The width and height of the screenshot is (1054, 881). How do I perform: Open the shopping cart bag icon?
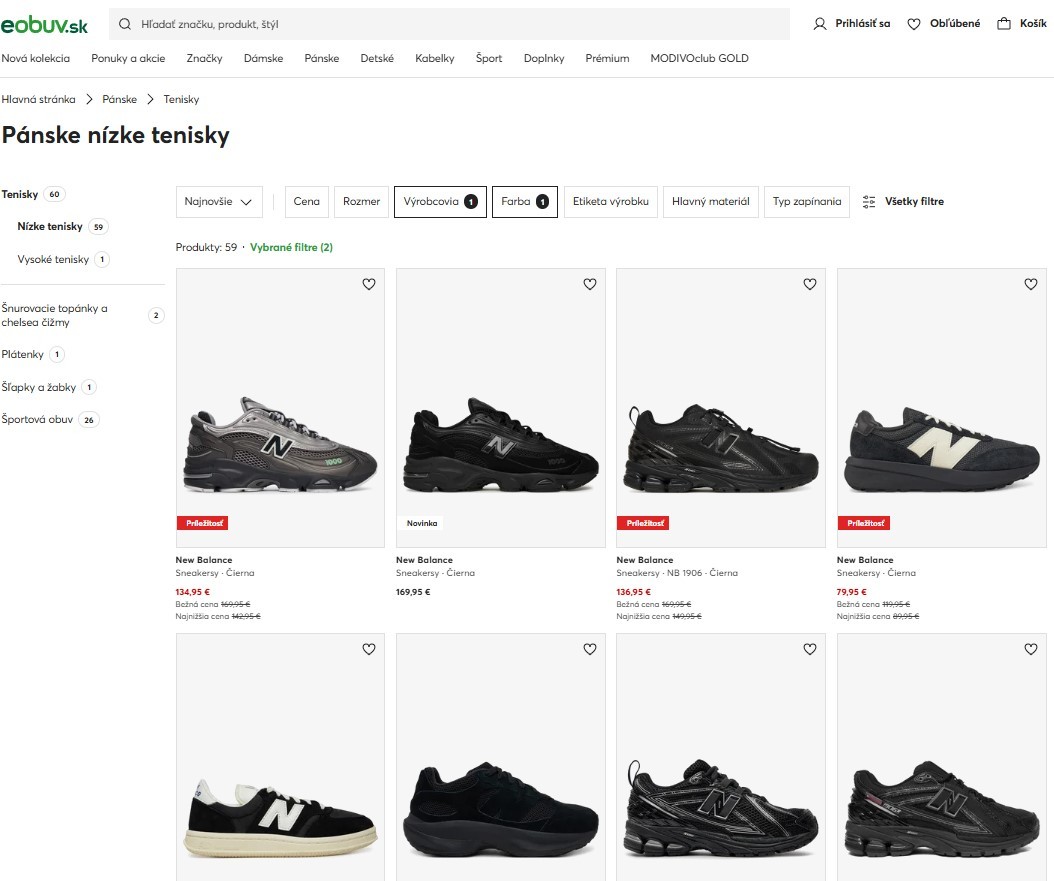pos(1004,24)
